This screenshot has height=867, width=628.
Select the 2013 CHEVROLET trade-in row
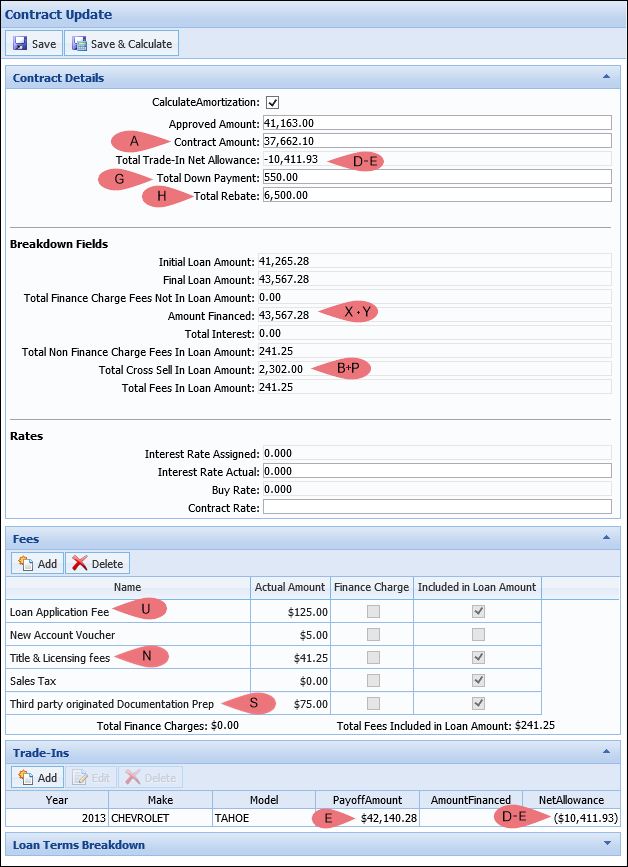pos(313,818)
